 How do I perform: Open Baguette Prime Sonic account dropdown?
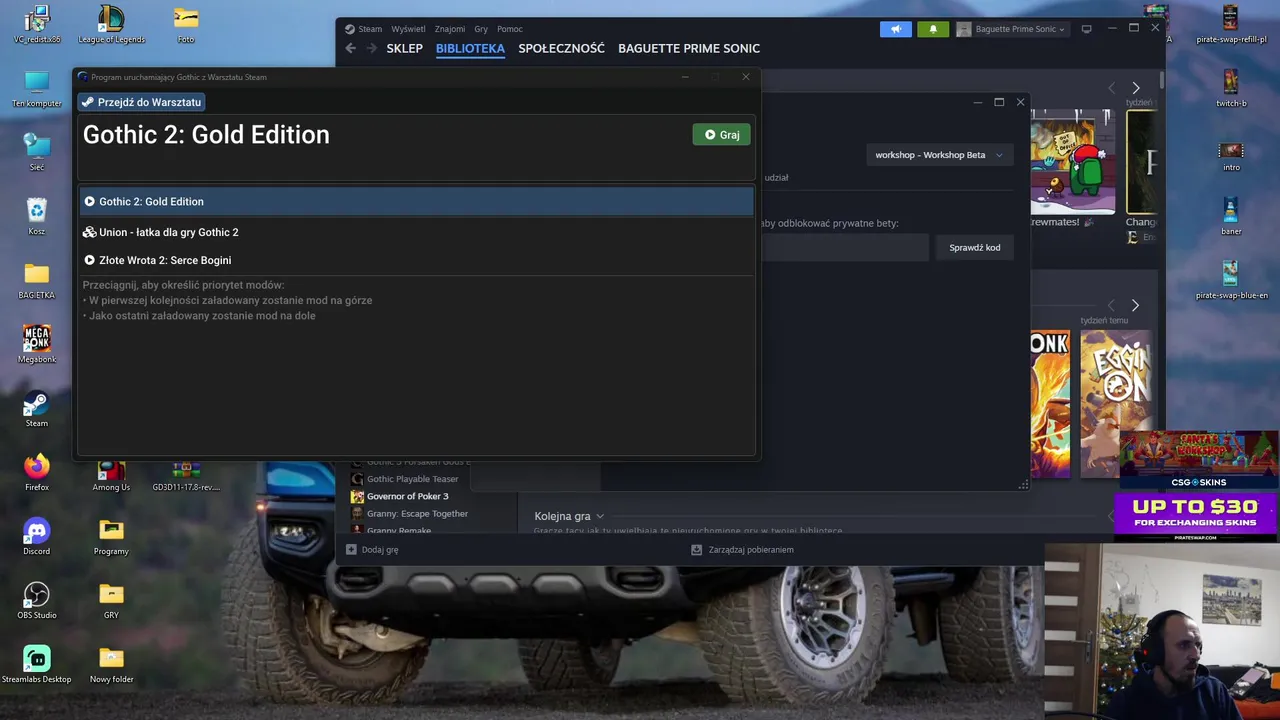[x=1018, y=29]
